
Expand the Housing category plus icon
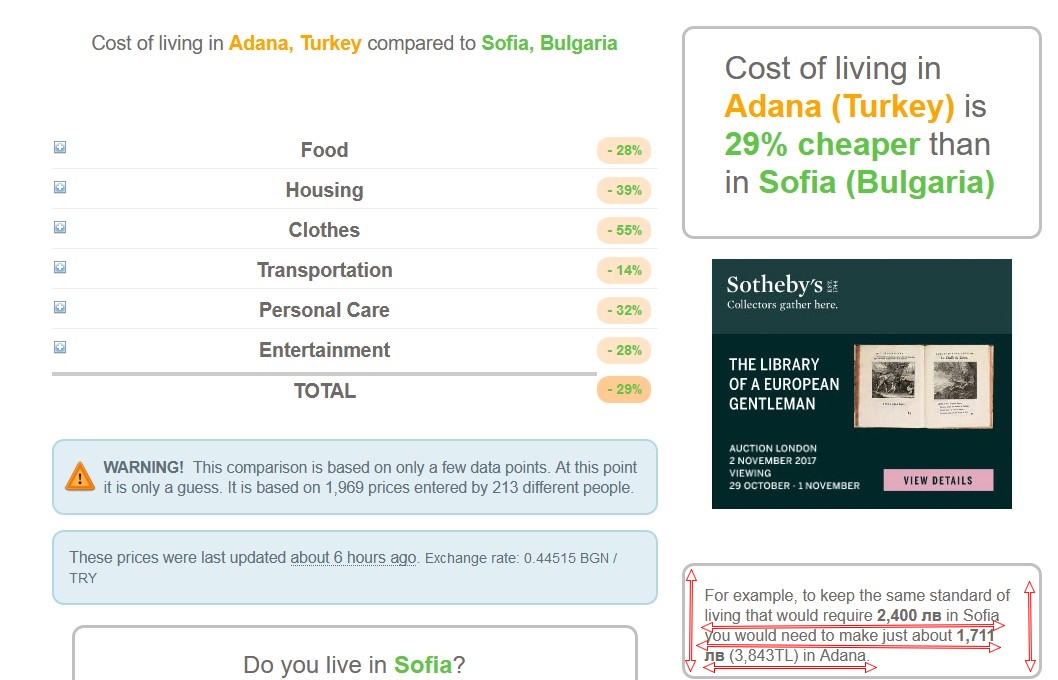60,188
